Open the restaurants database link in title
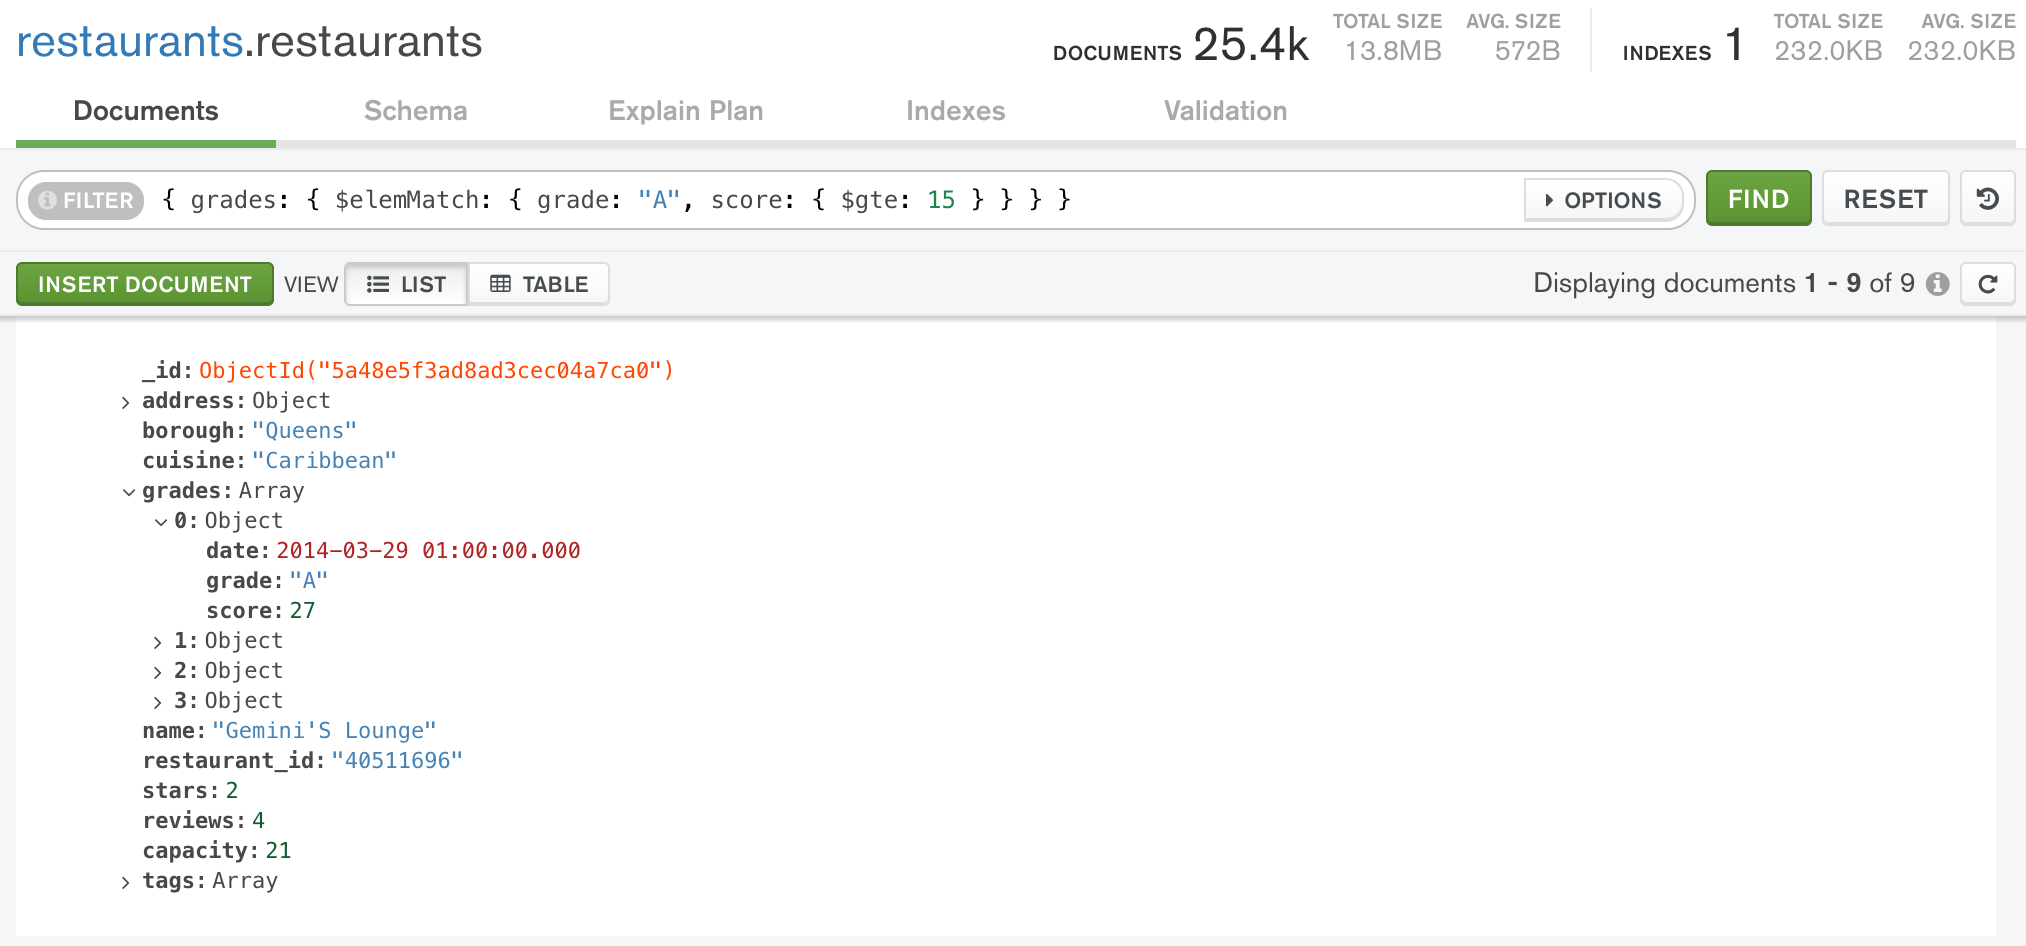 [x=130, y=42]
